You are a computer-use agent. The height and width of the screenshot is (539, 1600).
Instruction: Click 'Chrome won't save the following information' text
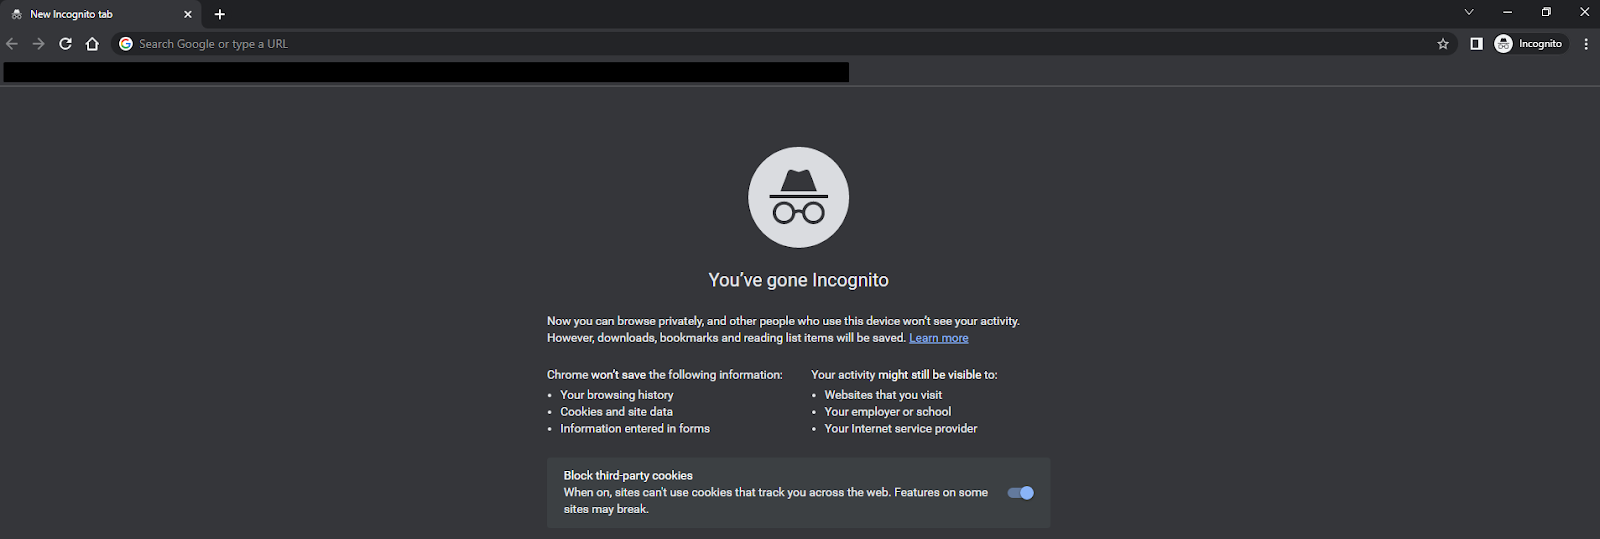tap(665, 375)
